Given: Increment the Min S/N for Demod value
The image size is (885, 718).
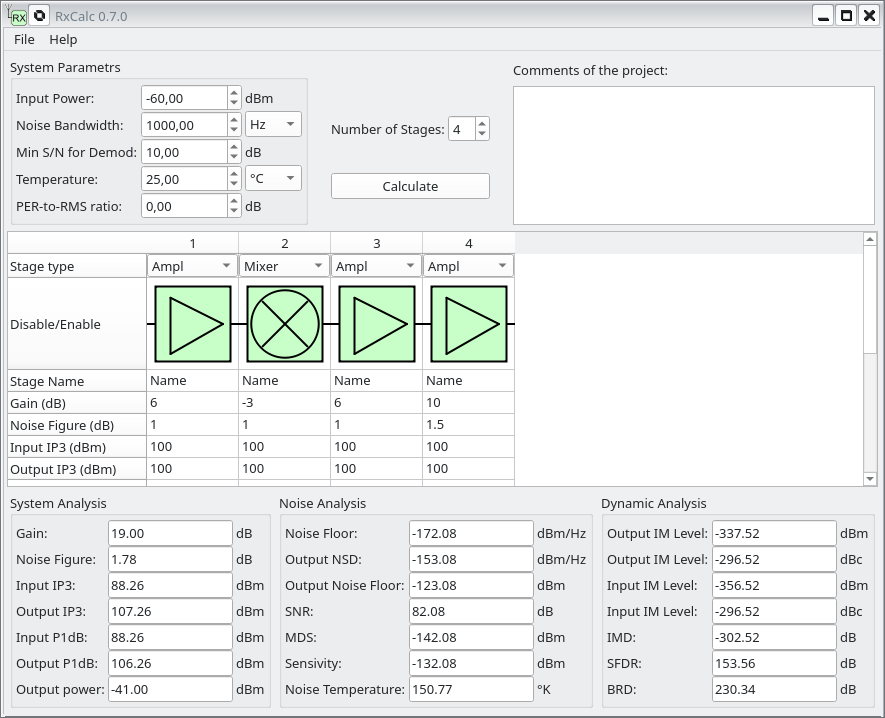Looking at the screenshot, I should tap(234, 147).
